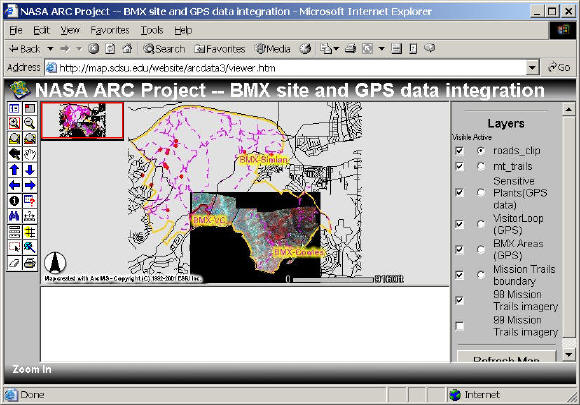Open the Edit menu
The height and width of the screenshot is (405, 580).
pyautogui.click(x=41, y=30)
